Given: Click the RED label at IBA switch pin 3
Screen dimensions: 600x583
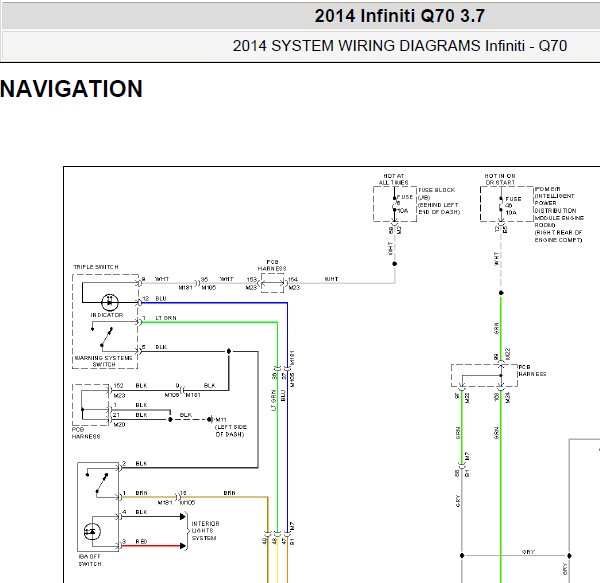Looking at the screenshot, I should coord(141,542).
